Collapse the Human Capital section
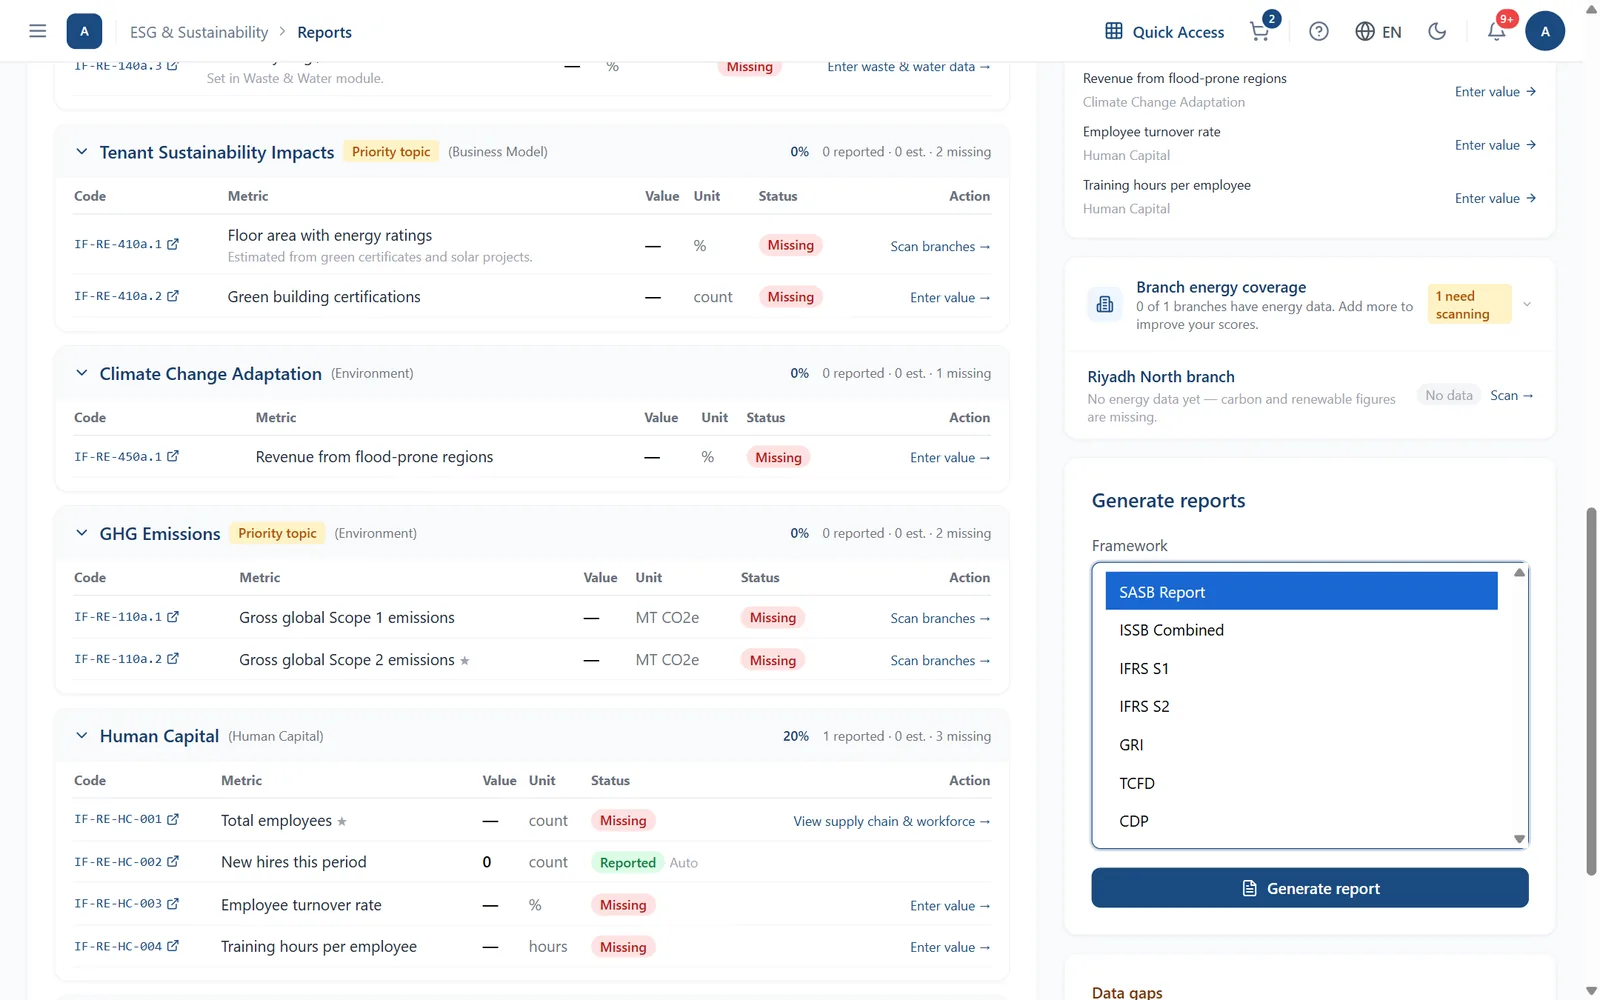1600x1000 pixels. tap(82, 736)
